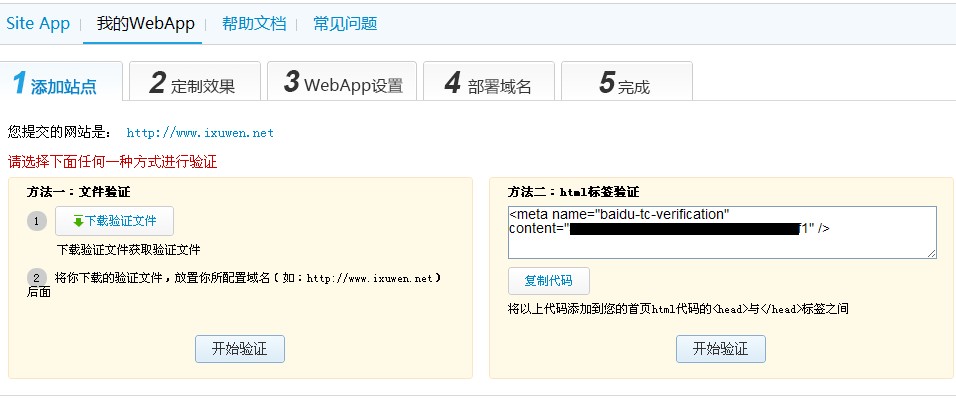The height and width of the screenshot is (409, 956).
Task: Click the step 2 circle under 文件验证
Action: (x=37, y=277)
